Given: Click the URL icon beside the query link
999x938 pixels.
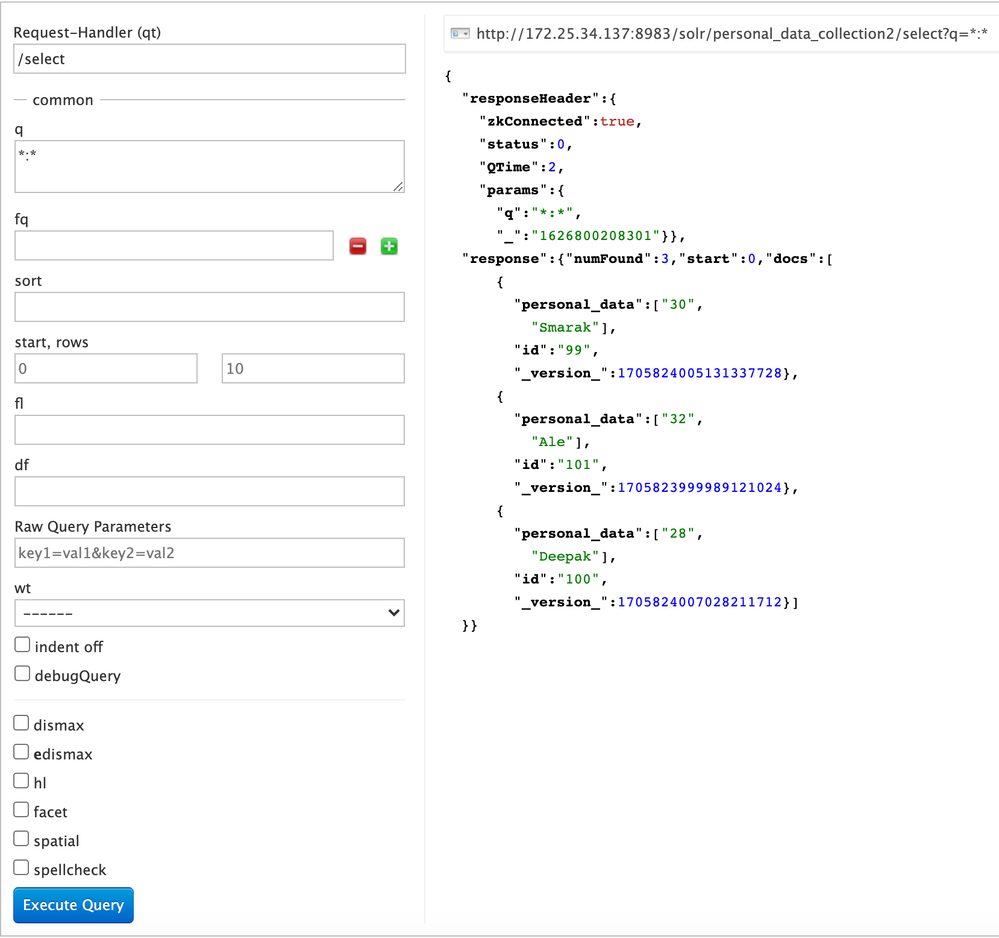Looking at the screenshot, I should click(460, 33).
